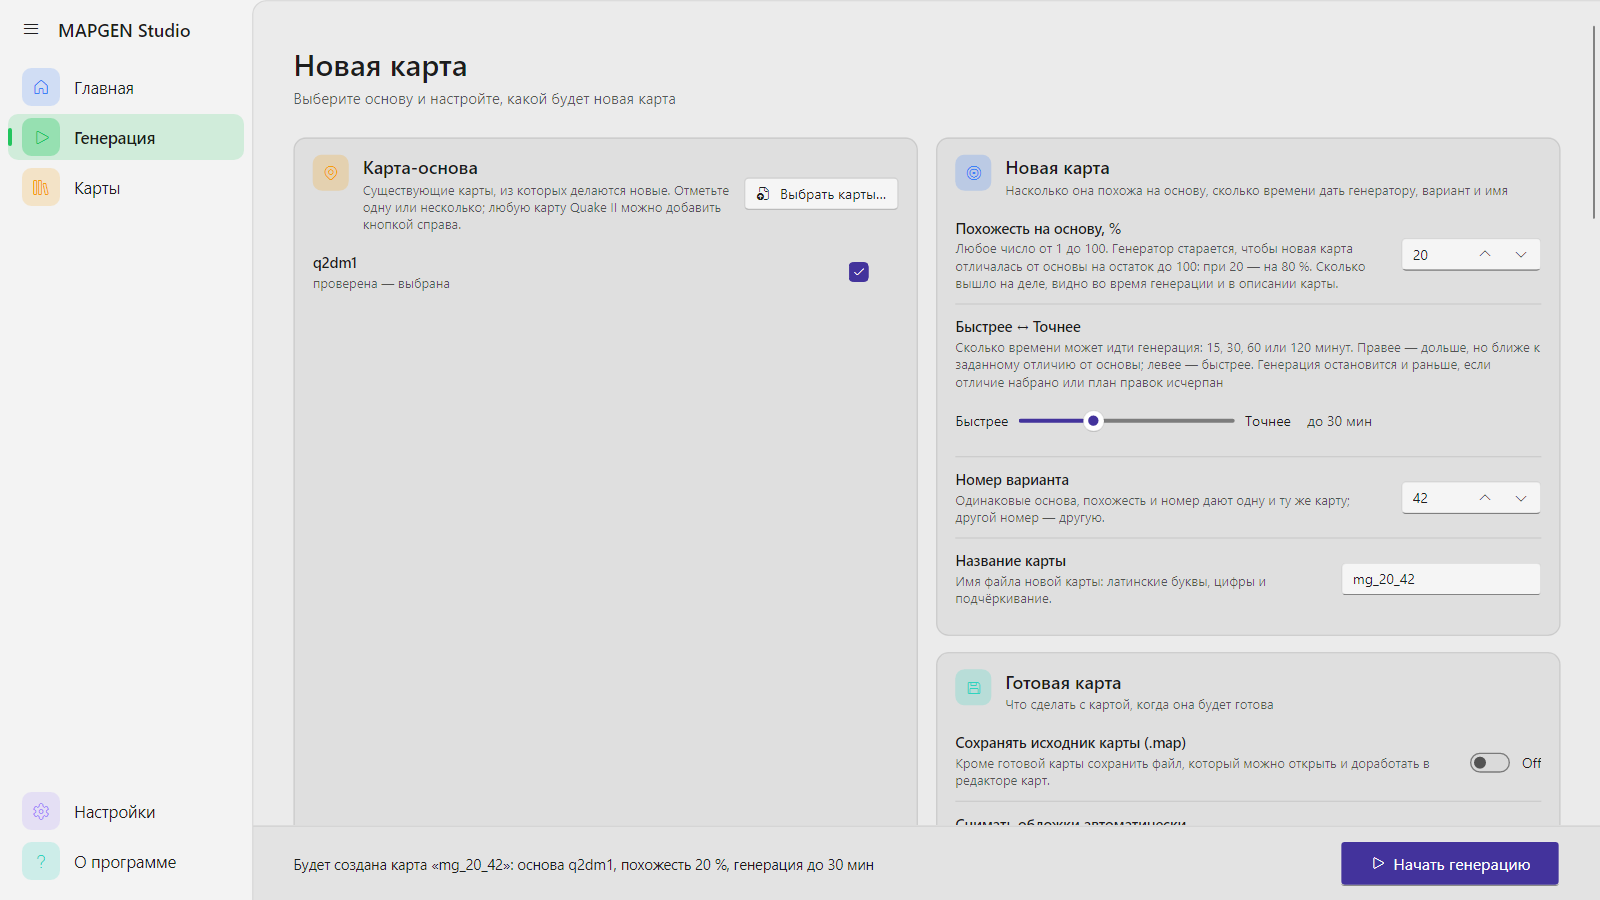Increase Номер варианта value
This screenshot has height=900, width=1600.
(x=1485, y=497)
